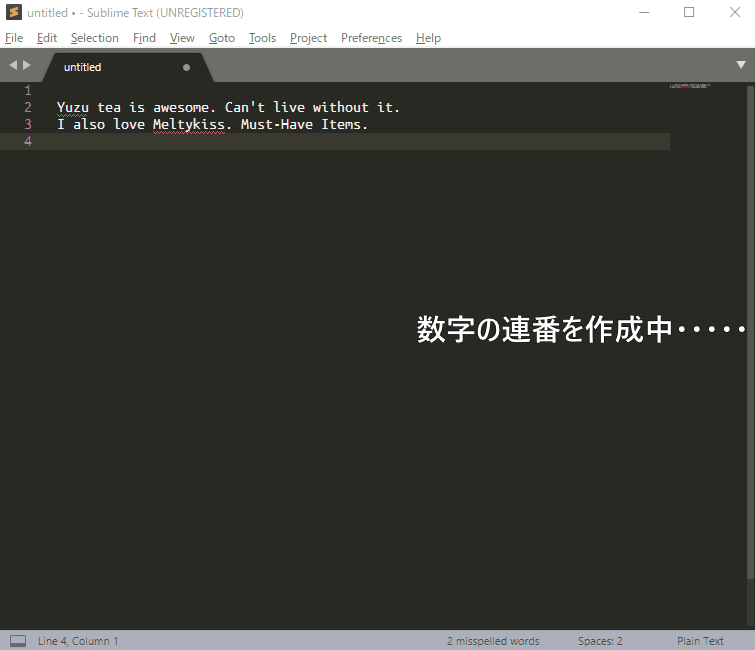Click the misspelled word Meltykiss
Viewport: 755px width, 650px height.
click(x=189, y=125)
